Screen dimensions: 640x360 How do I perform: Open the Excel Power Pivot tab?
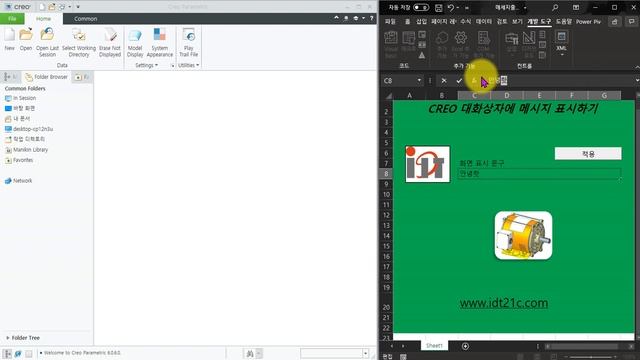[x=588, y=22]
